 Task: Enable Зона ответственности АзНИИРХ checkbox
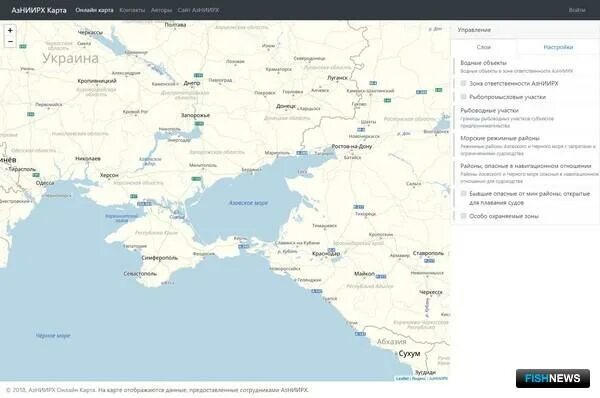pos(463,83)
